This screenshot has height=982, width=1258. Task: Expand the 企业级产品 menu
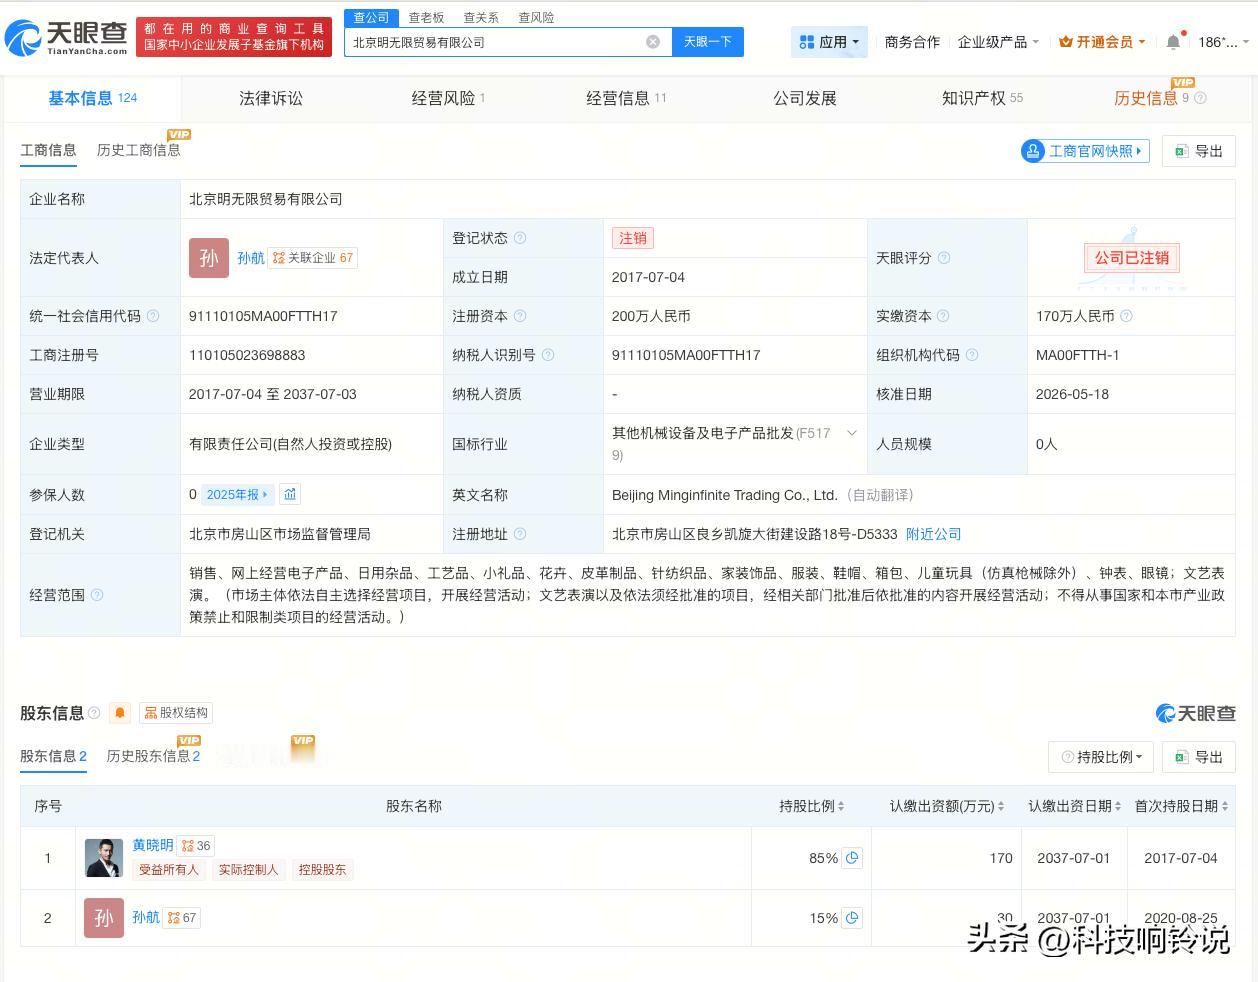[x=998, y=42]
